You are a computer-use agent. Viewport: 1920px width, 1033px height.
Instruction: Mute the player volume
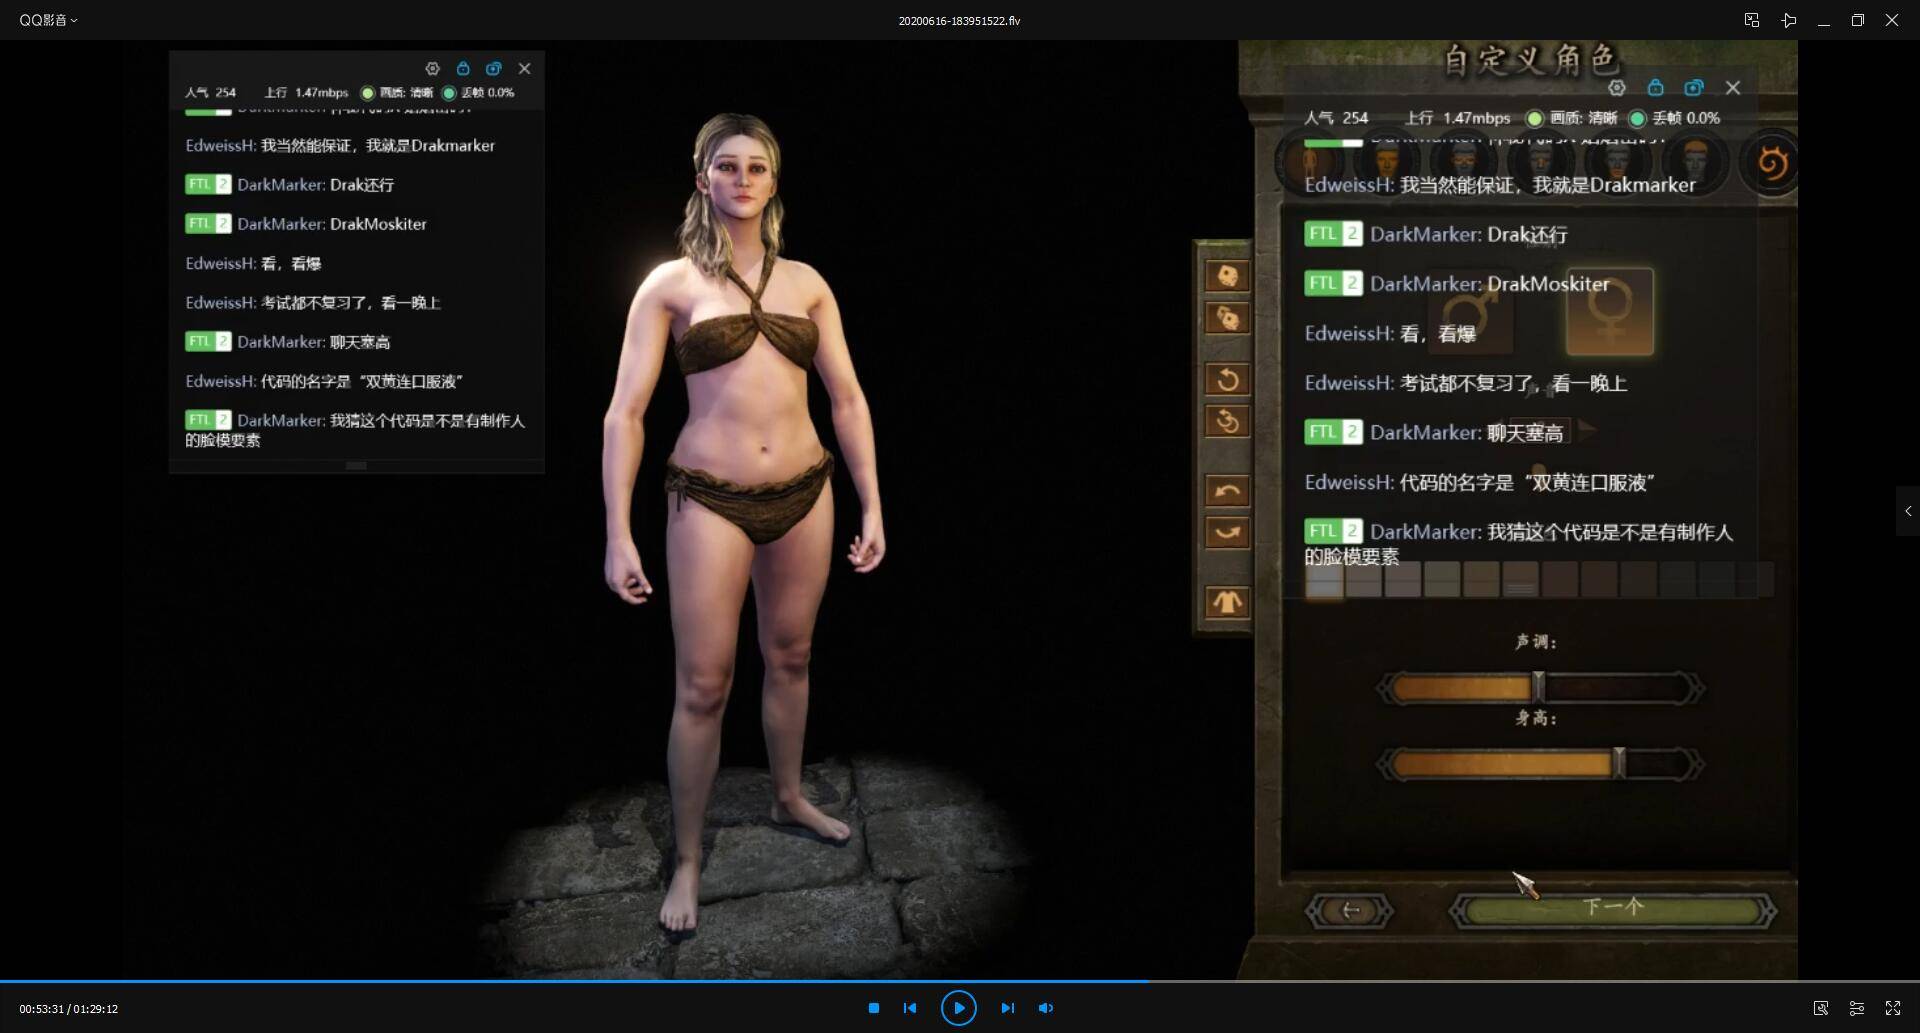coord(1045,1008)
